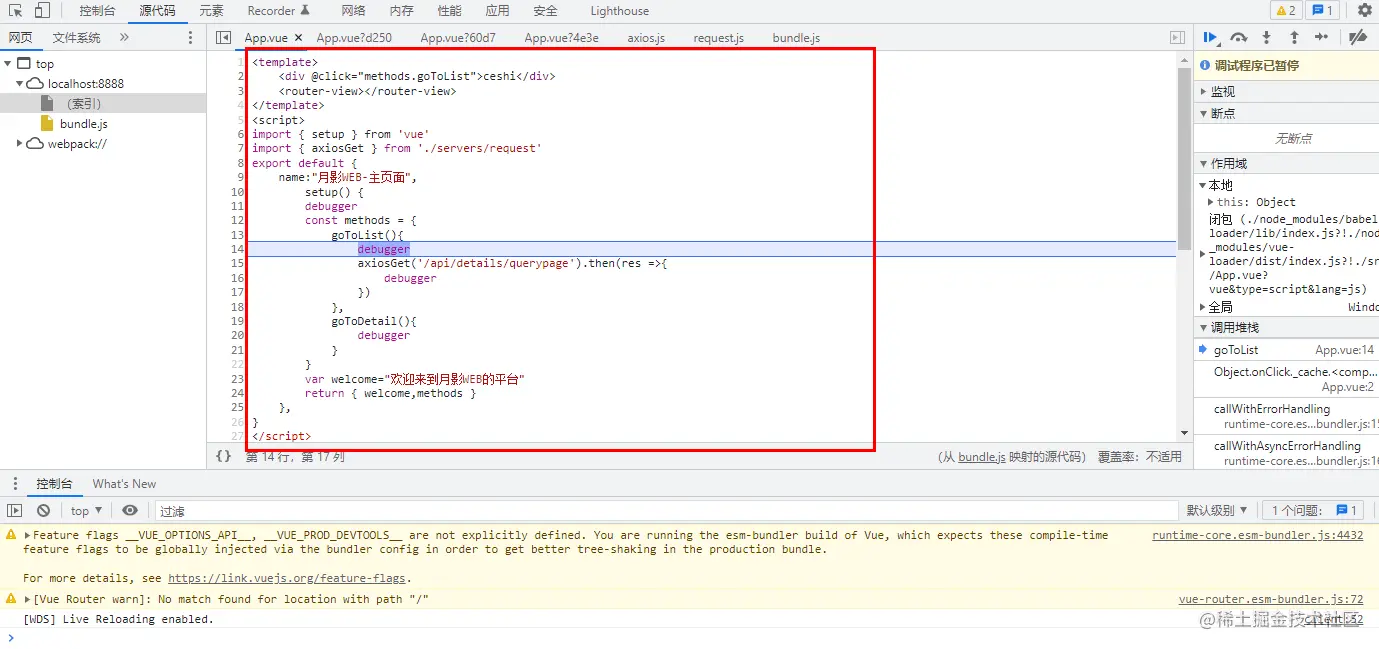Collapse the 本地 local scope
Viewport: 1379px width, 649px height.
point(1203,185)
